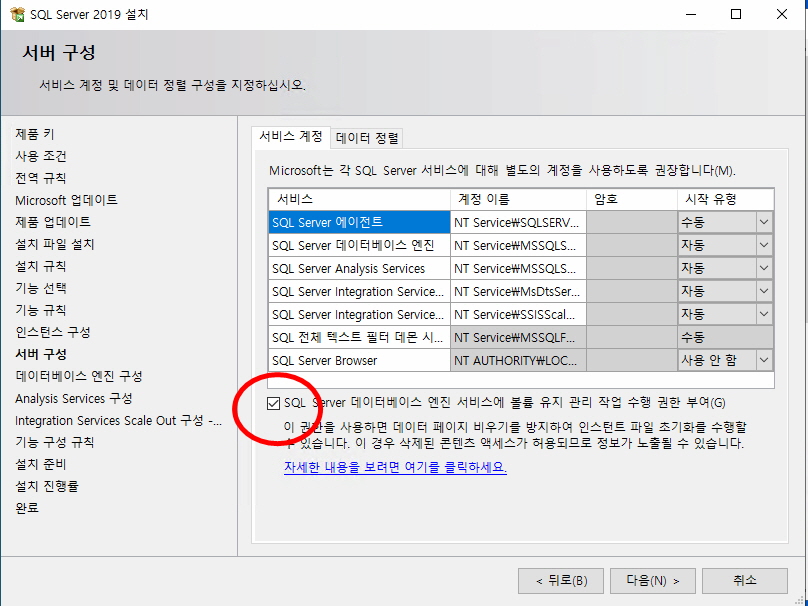The width and height of the screenshot is (808, 606).
Task: Click the 취소 button
Action: [745, 581]
